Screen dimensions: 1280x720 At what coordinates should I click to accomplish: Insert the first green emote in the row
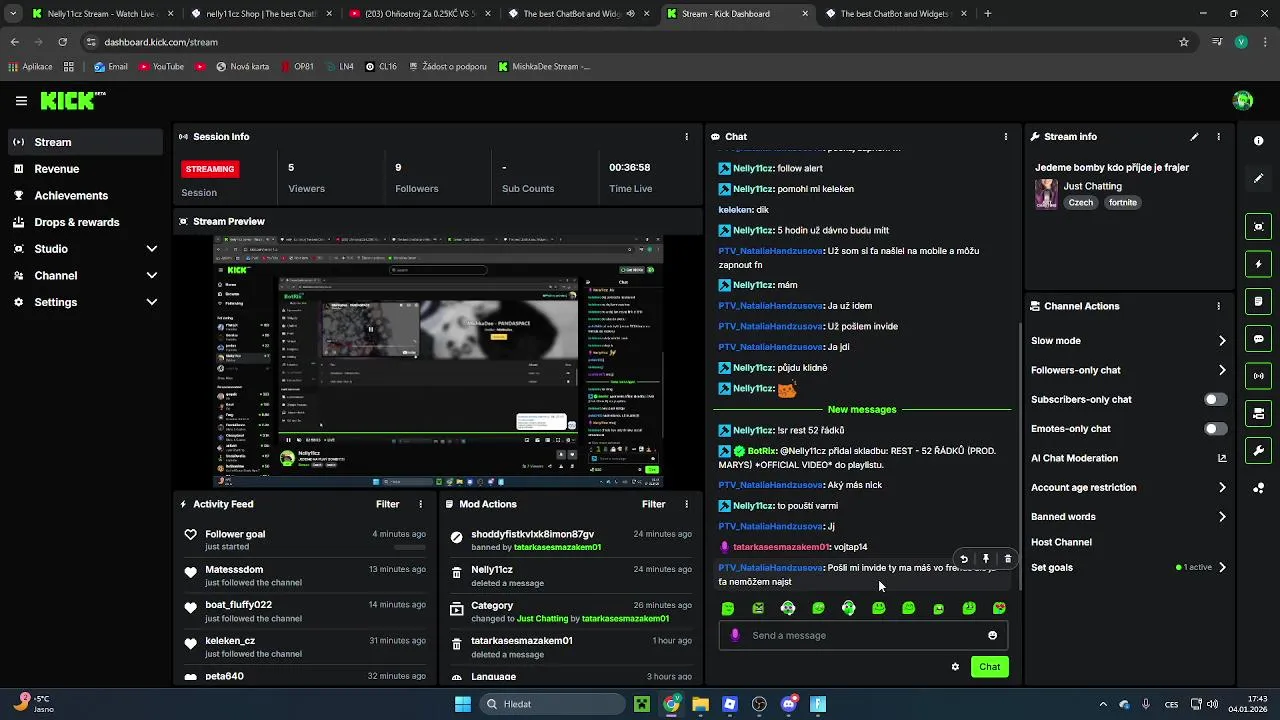click(x=728, y=608)
